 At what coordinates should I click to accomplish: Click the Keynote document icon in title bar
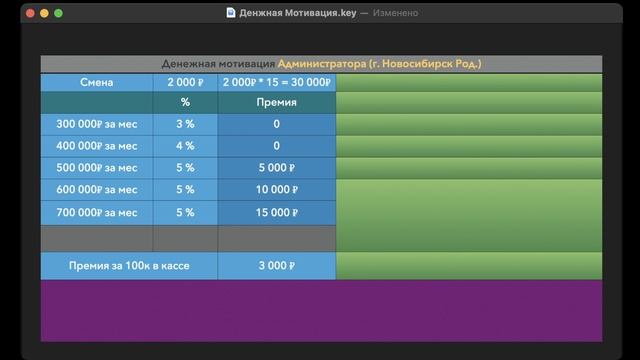tap(231, 13)
